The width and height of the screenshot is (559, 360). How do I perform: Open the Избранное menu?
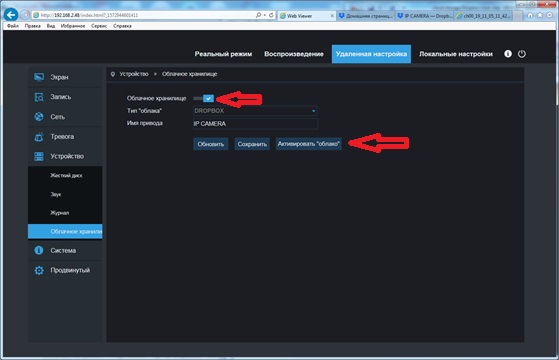coord(73,26)
